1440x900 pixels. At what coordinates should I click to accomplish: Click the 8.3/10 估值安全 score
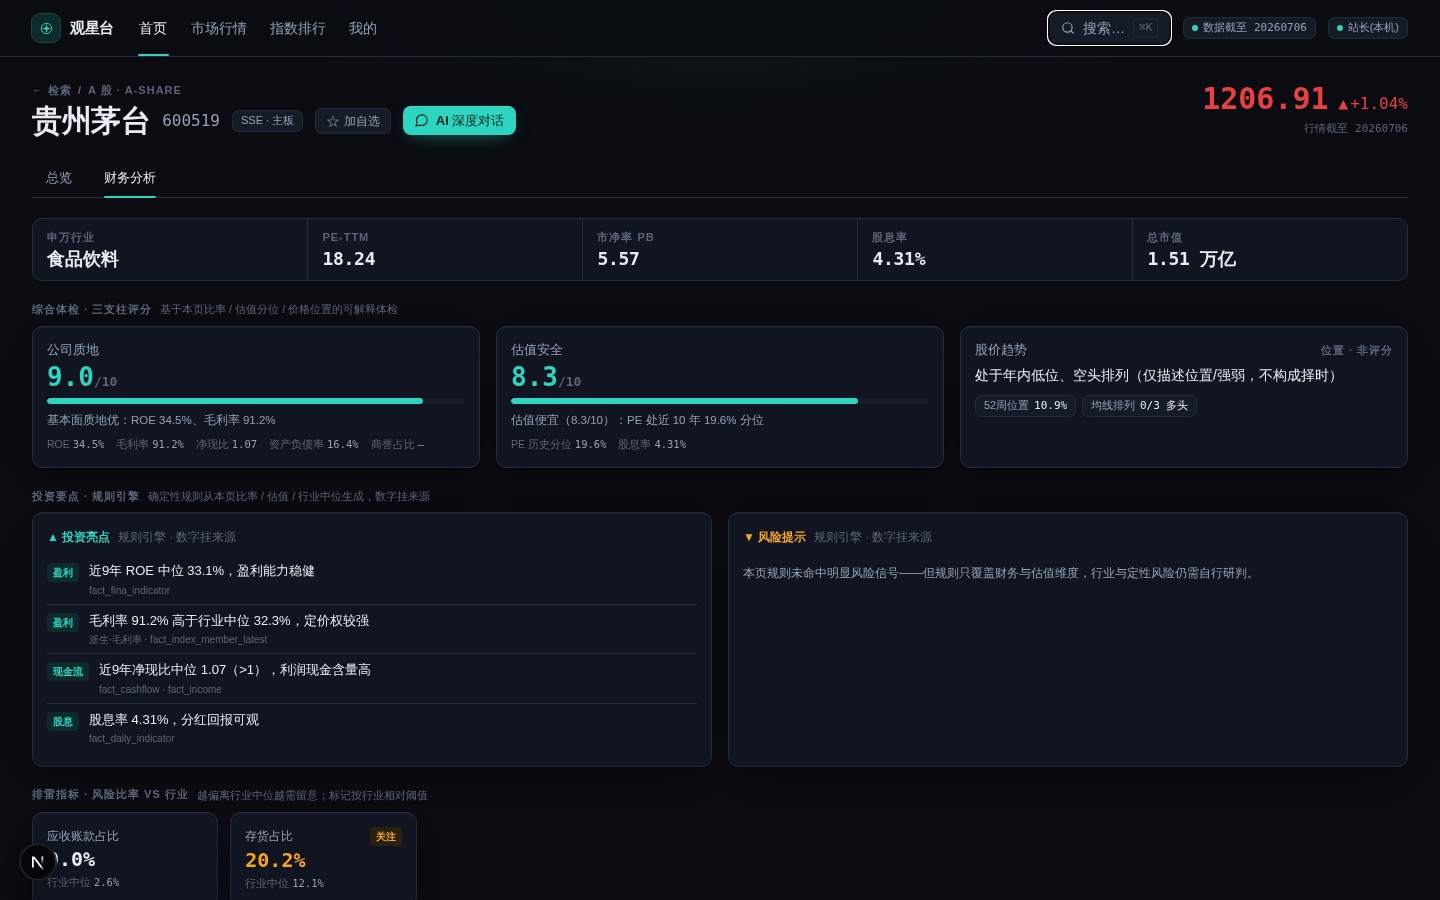coord(546,377)
